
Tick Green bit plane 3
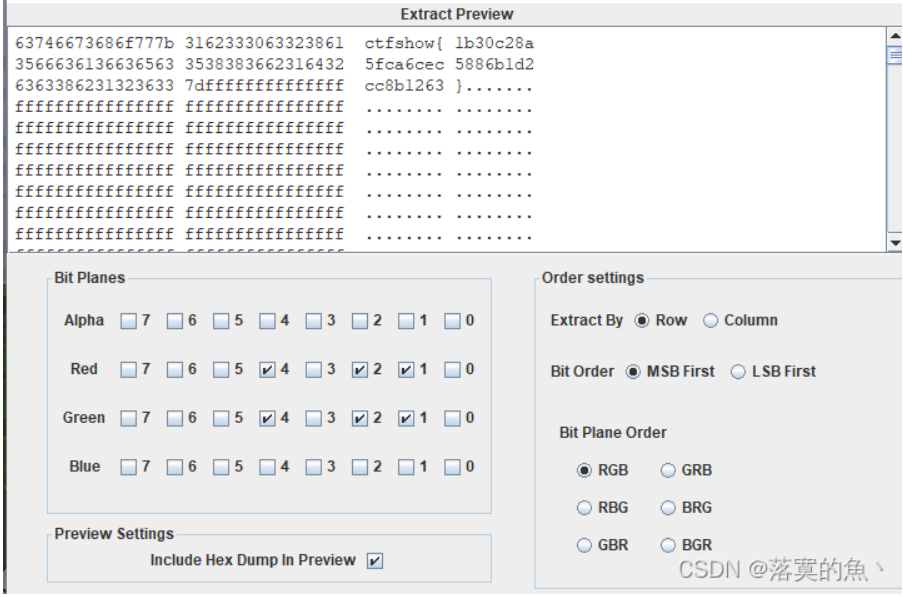[314, 418]
